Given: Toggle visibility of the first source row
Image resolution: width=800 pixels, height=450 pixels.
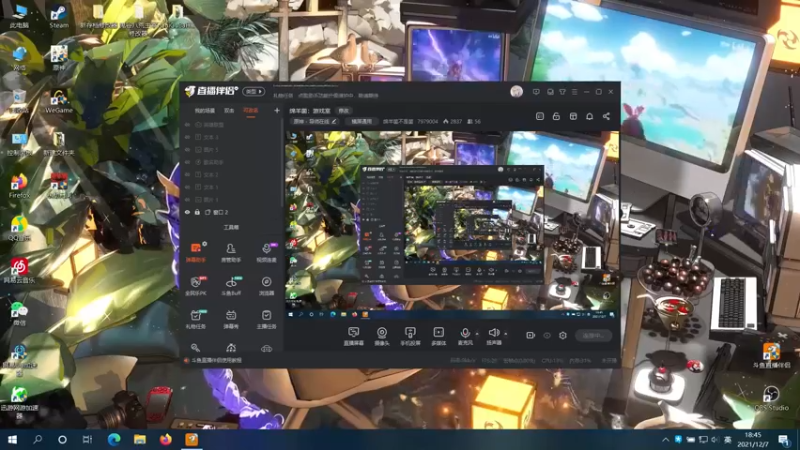Looking at the screenshot, I should point(187,124).
